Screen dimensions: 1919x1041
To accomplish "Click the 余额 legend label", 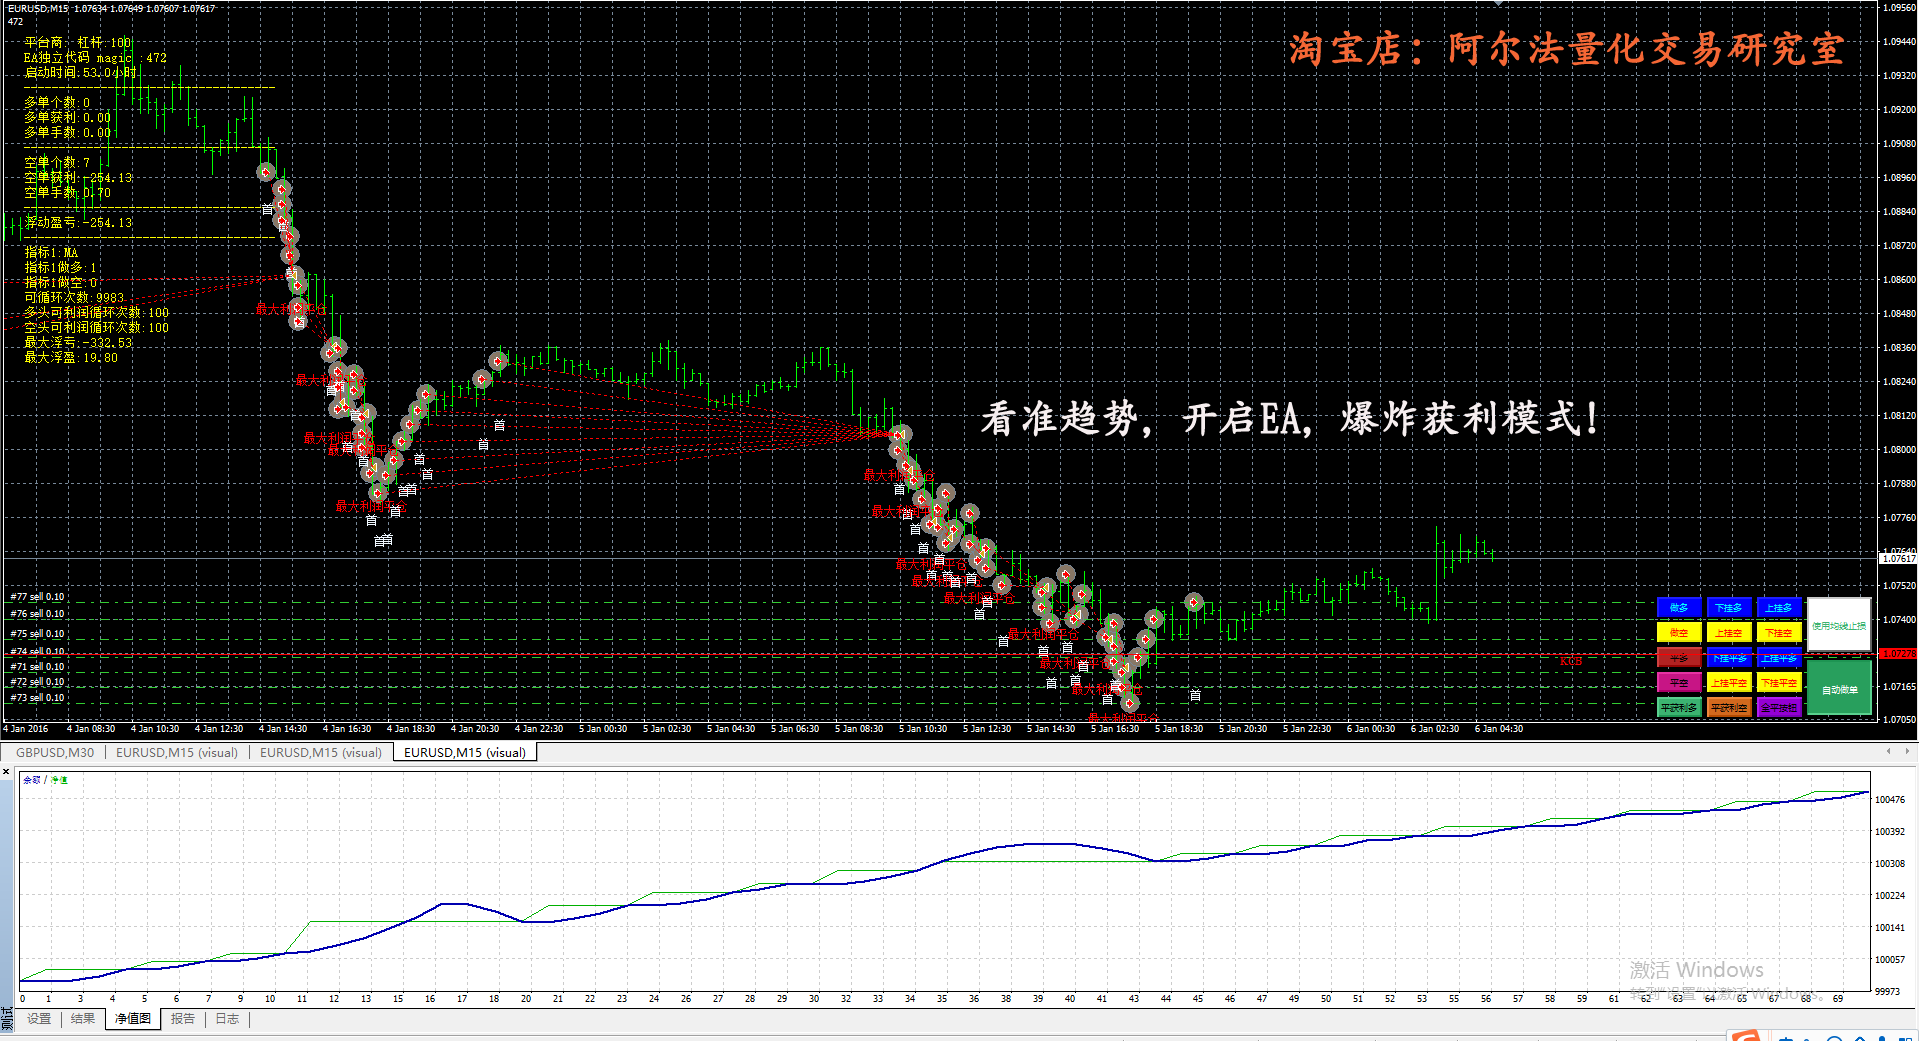I will (32, 780).
